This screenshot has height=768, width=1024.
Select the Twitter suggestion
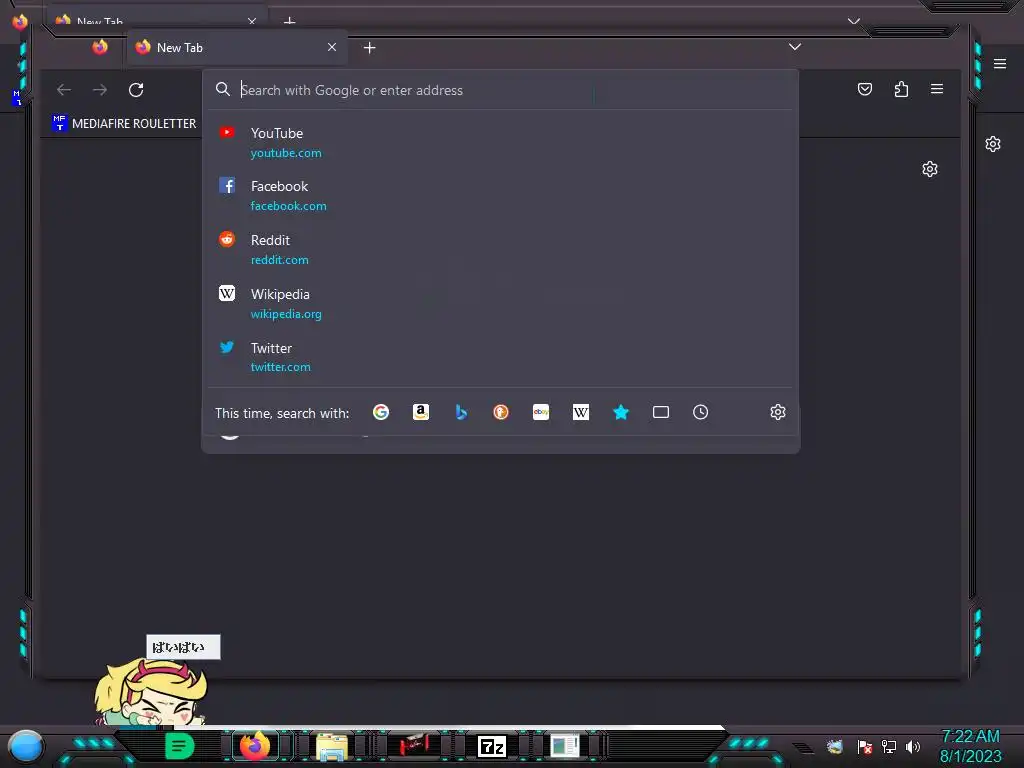[x=500, y=357]
